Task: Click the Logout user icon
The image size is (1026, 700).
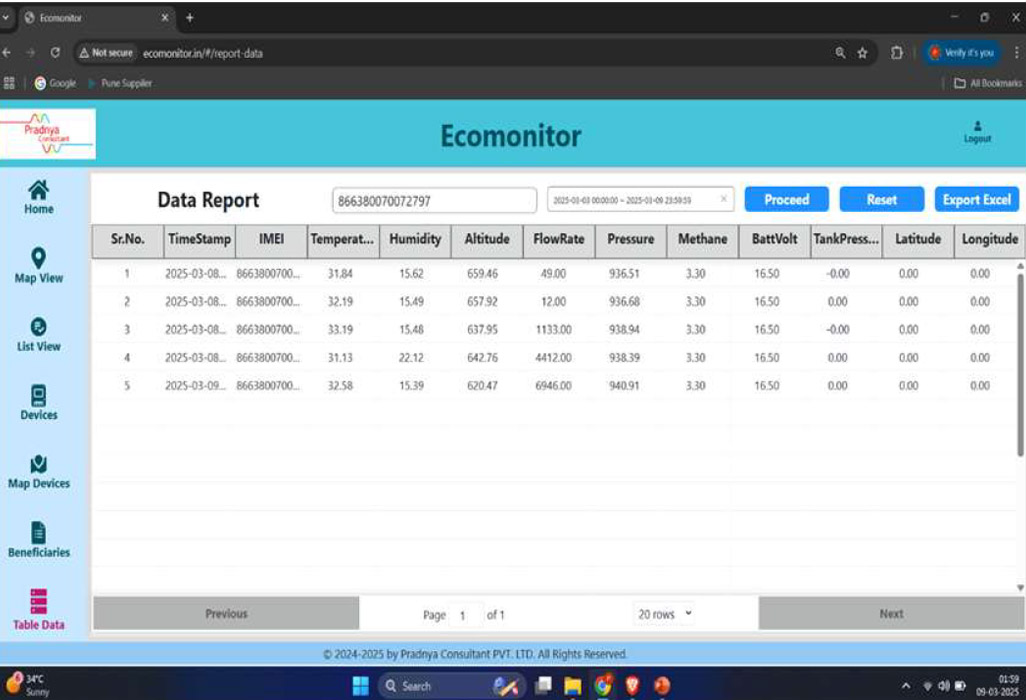Action: [x=977, y=128]
